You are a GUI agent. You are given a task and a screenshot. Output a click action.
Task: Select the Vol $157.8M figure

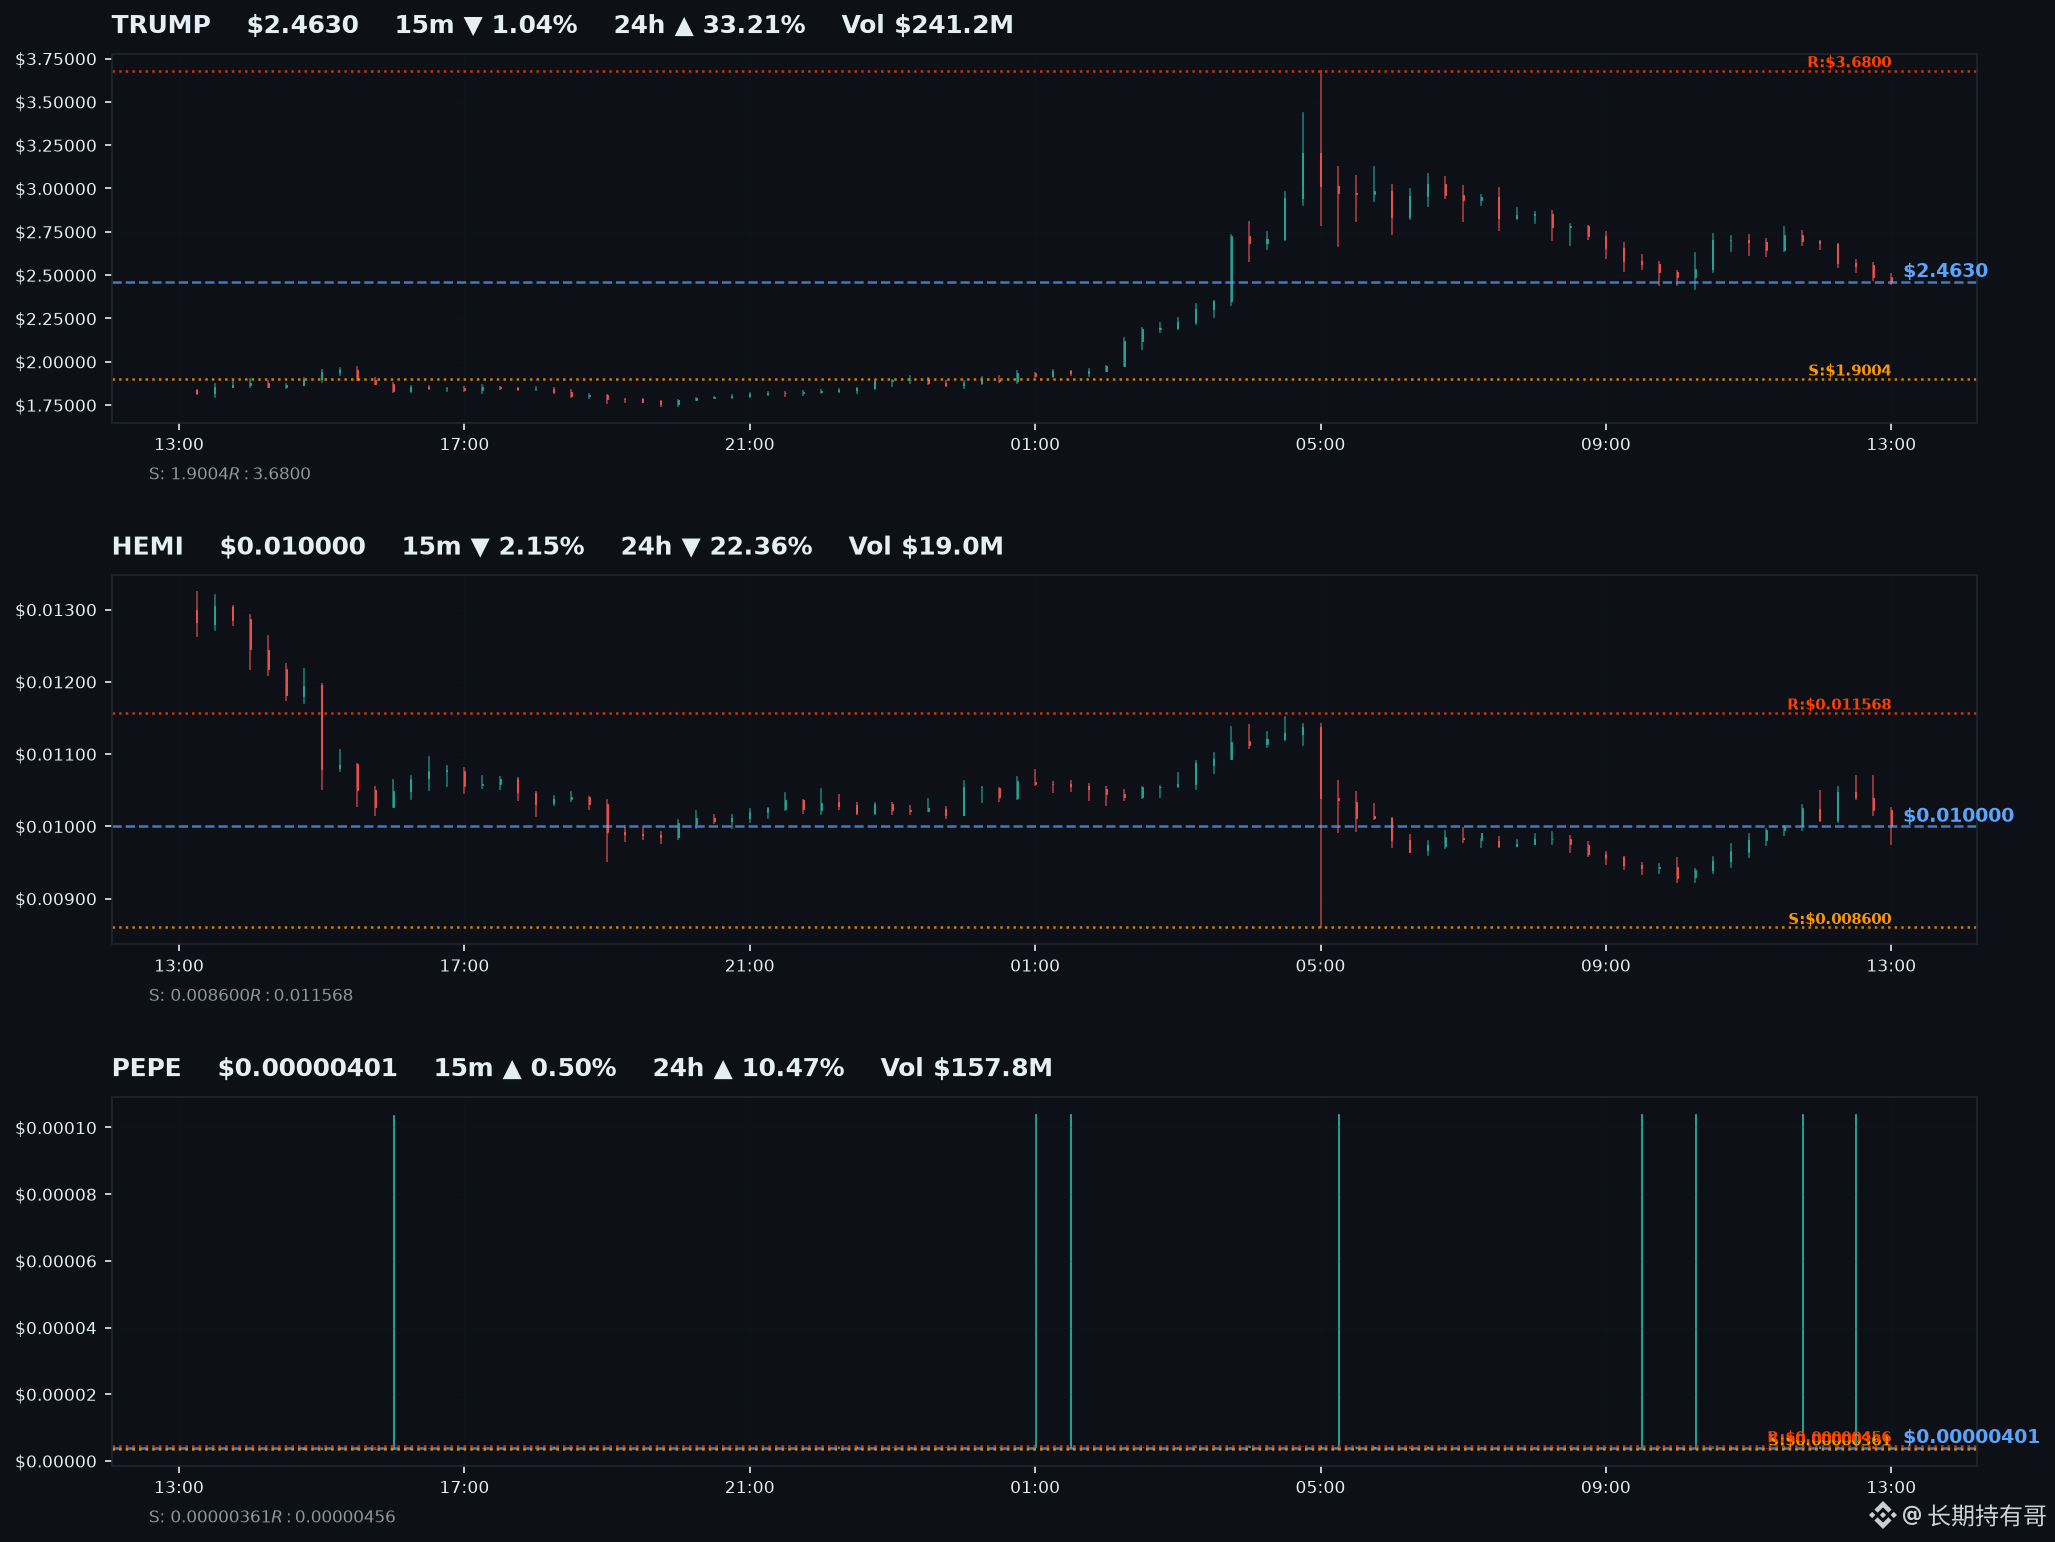[966, 1069]
